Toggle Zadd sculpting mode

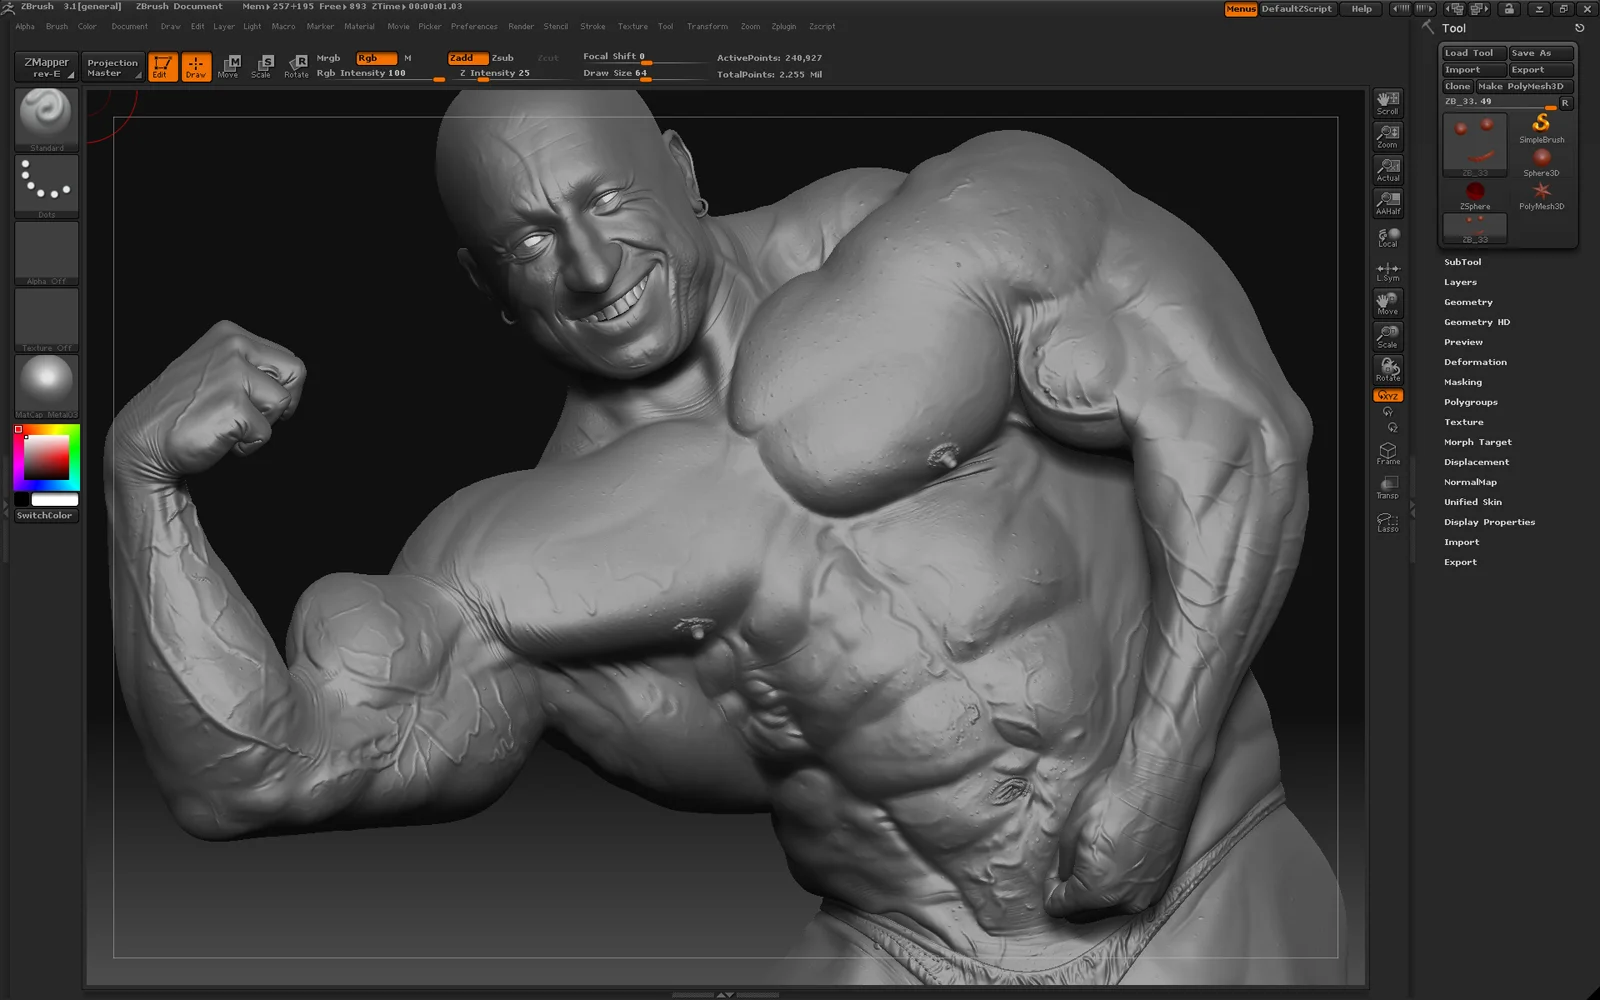(x=466, y=58)
